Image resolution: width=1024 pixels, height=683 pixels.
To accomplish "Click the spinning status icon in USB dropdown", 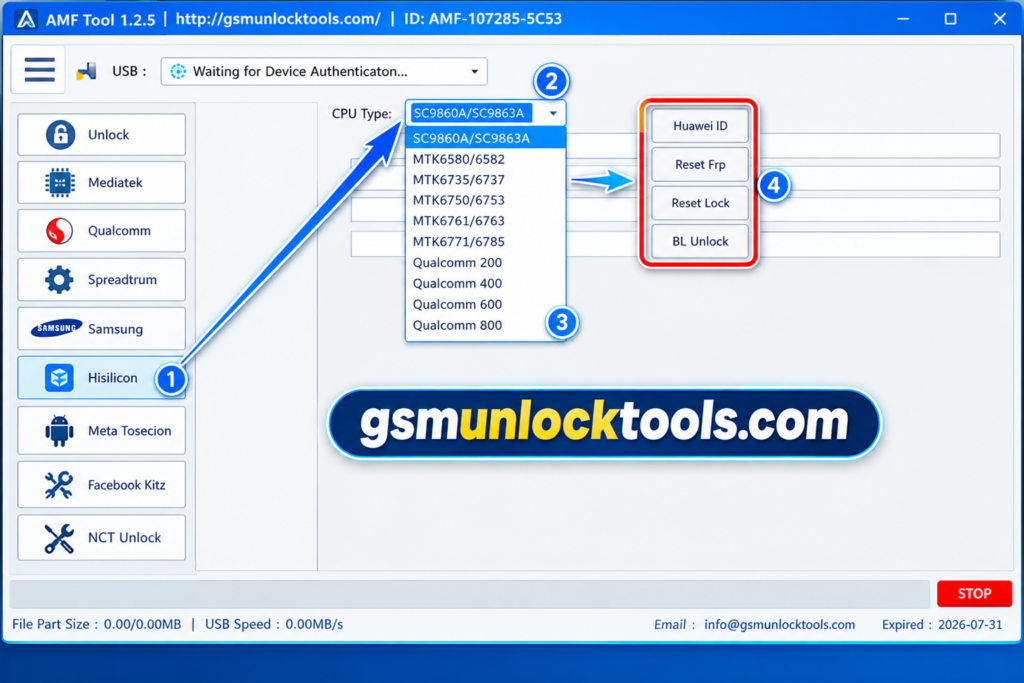I will [x=178, y=71].
